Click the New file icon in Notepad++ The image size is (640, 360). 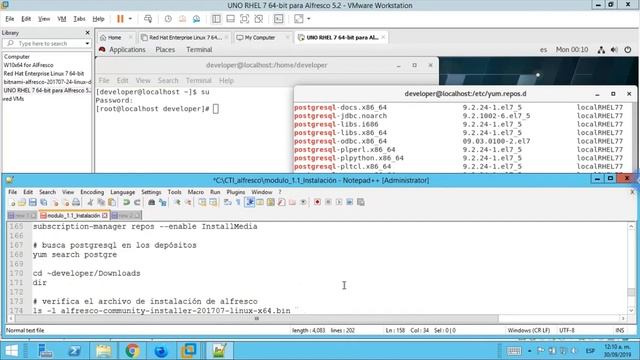click(x=12, y=202)
